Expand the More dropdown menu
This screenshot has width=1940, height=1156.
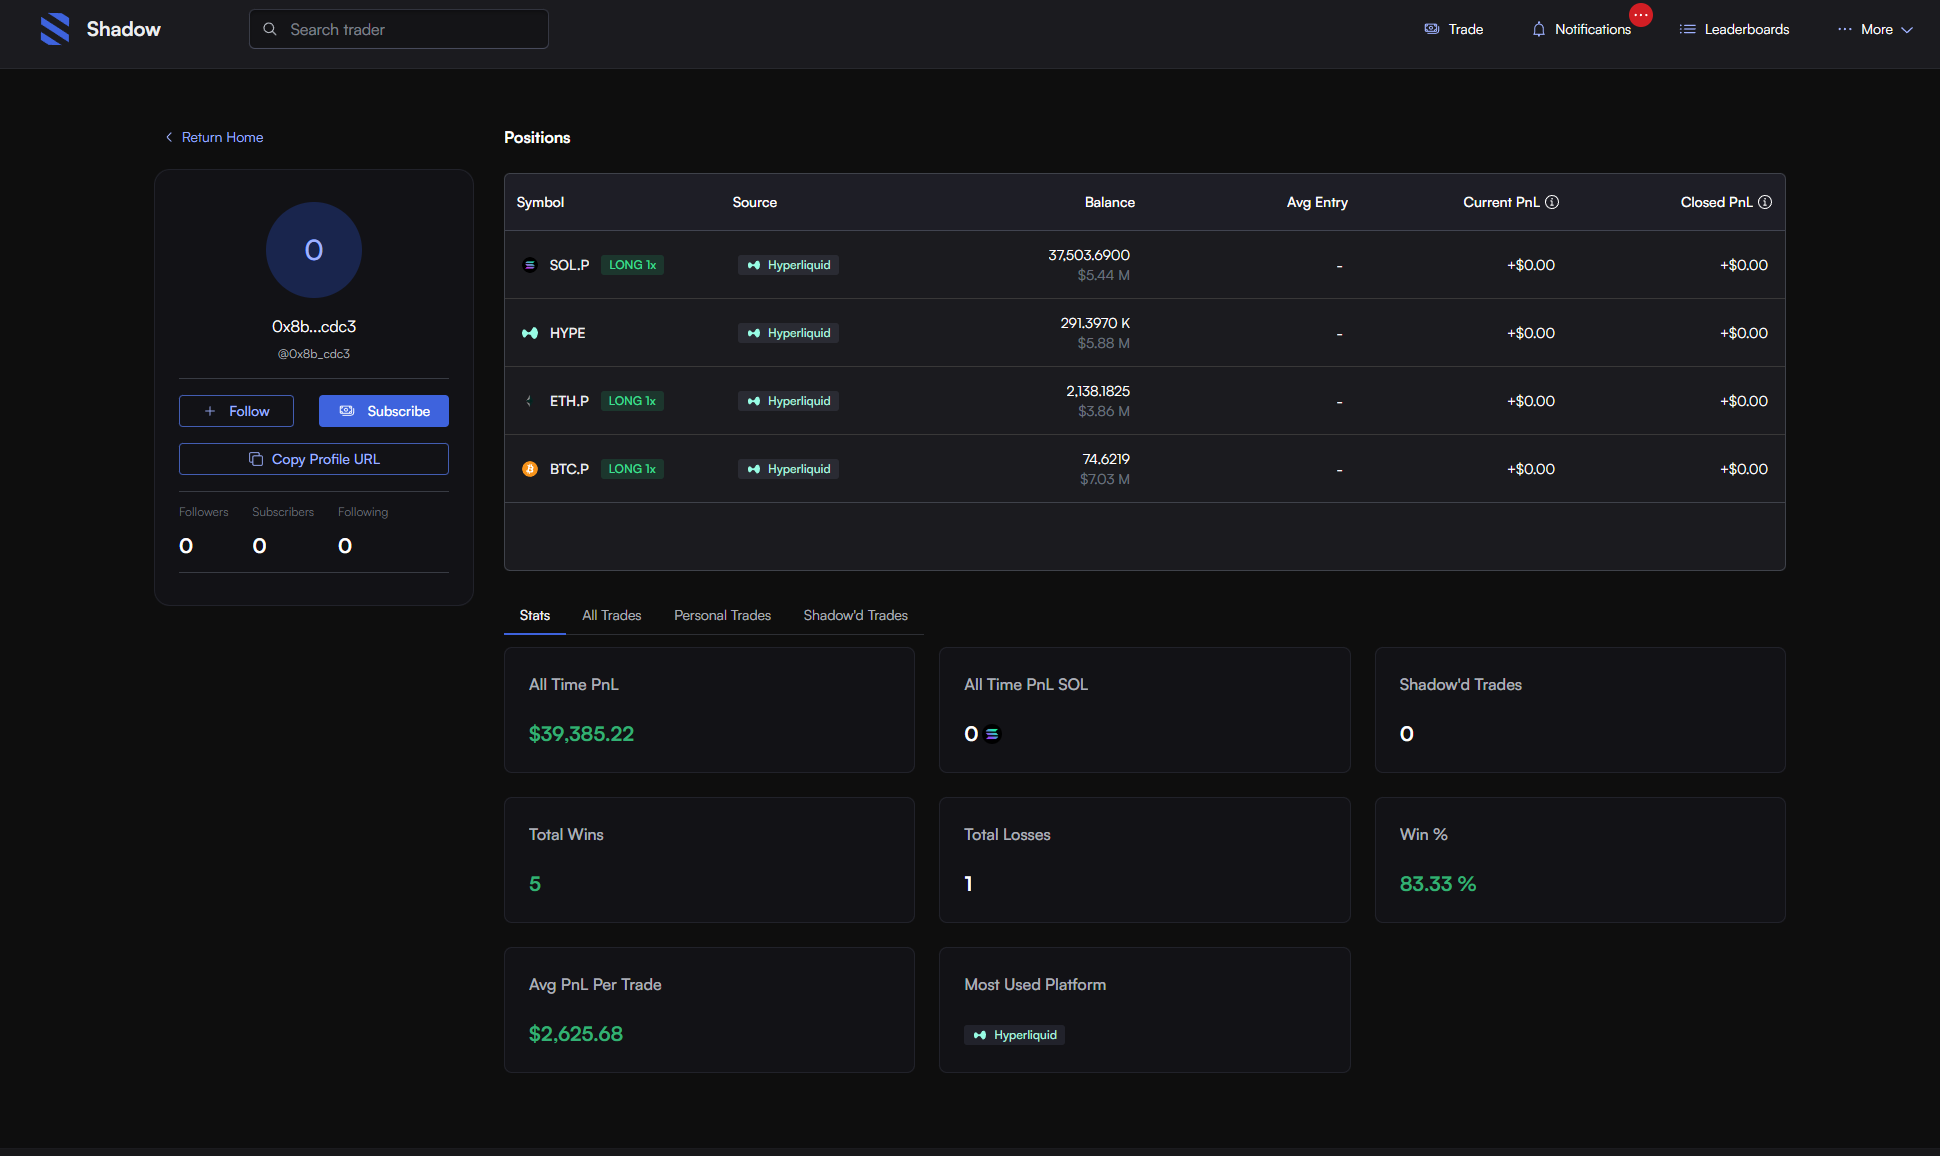pos(1876,29)
